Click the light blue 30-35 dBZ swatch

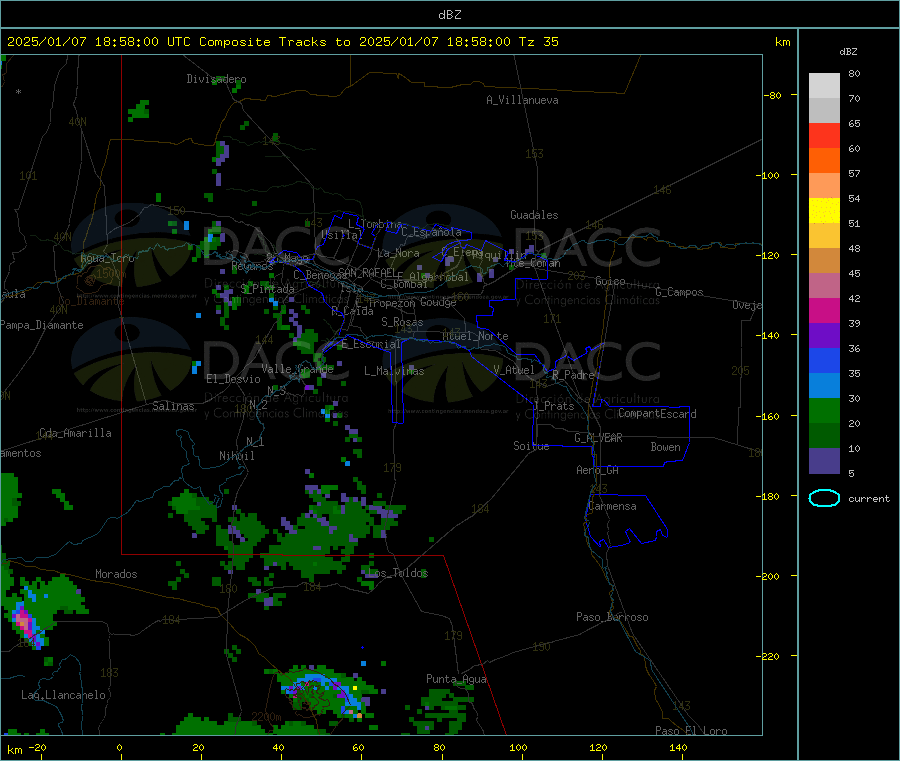pos(824,386)
